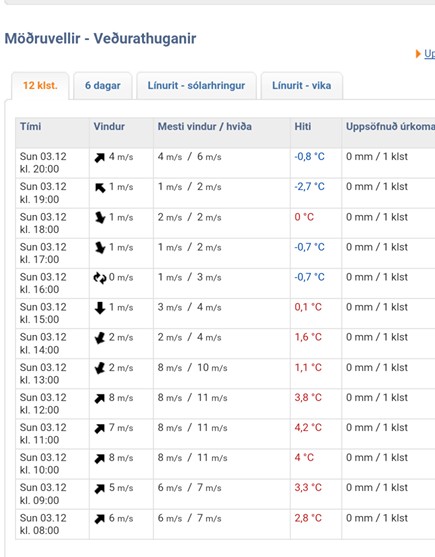
Task: Open the Línurit - sólarhringur tab
Action: point(196,86)
